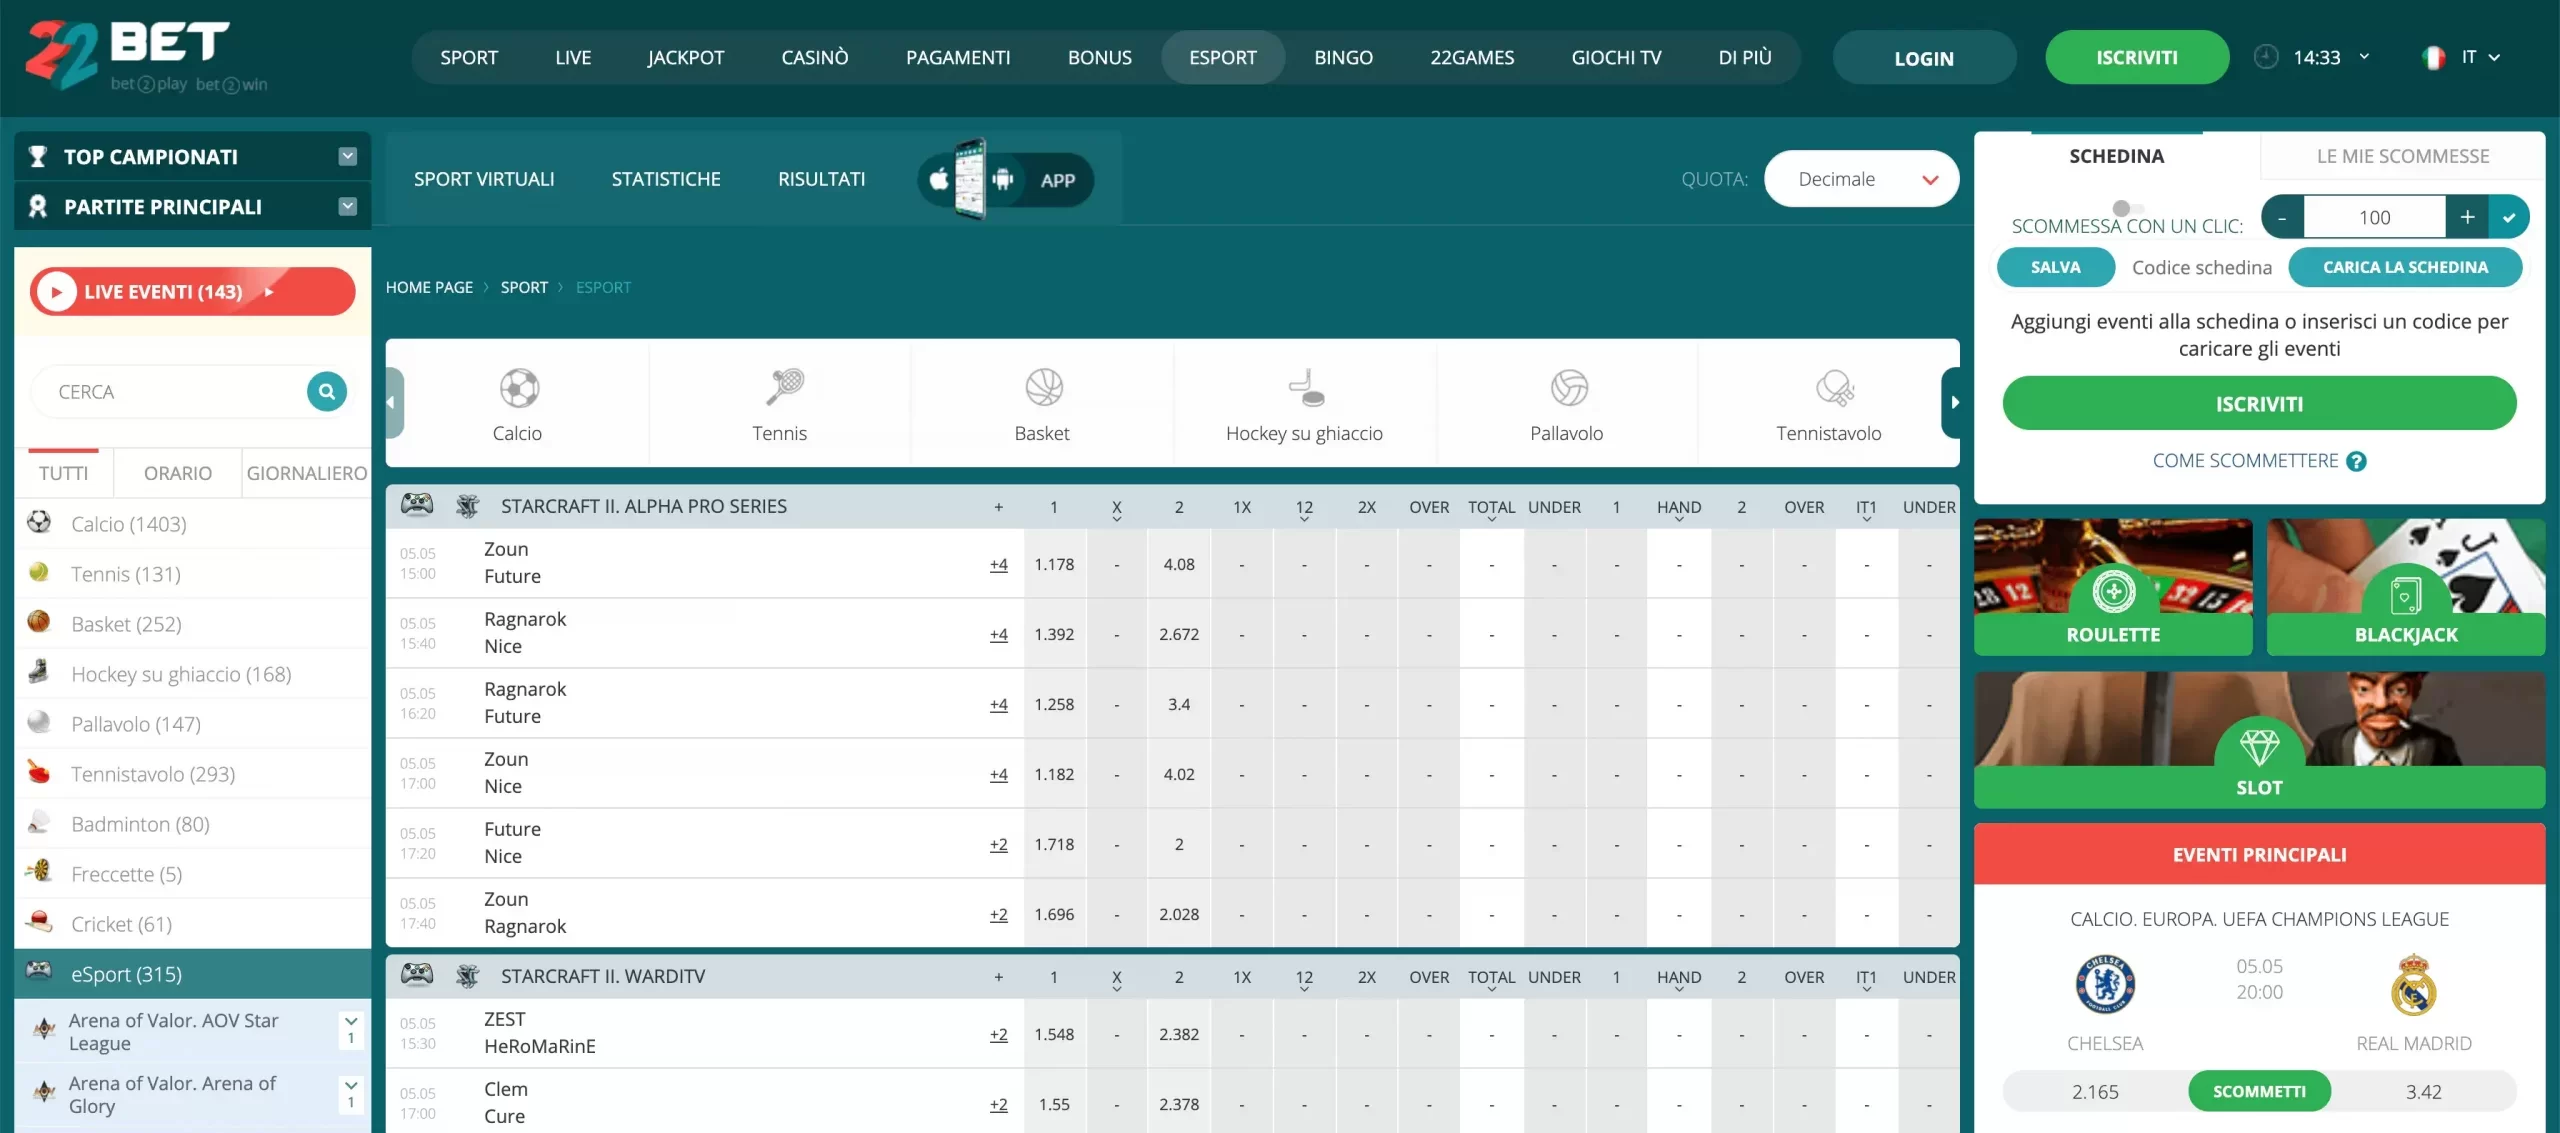The height and width of the screenshot is (1133, 2560).
Task: Click the ISCRIVITI button in top header
Action: (x=2137, y=57)
